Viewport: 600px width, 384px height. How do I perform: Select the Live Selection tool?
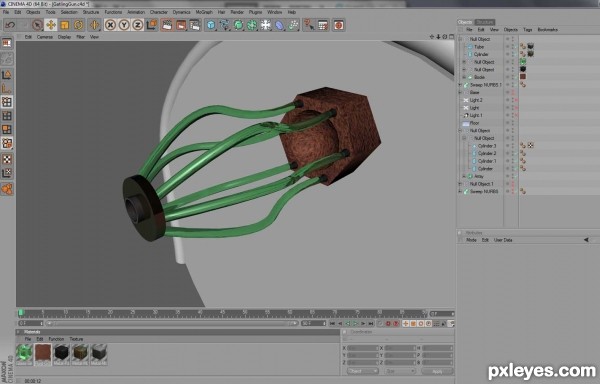pos(37,25)
